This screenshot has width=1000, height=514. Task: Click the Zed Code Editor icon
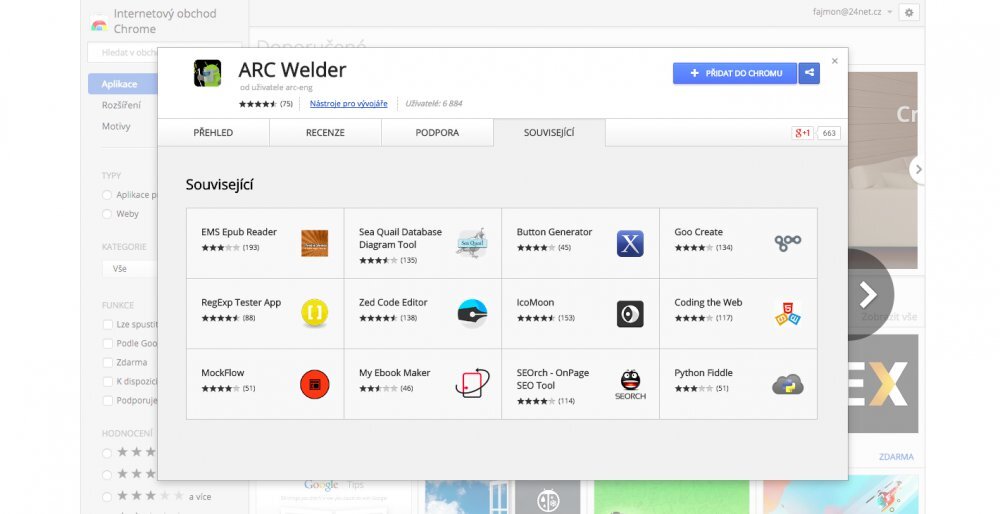[x=471, y=313]
